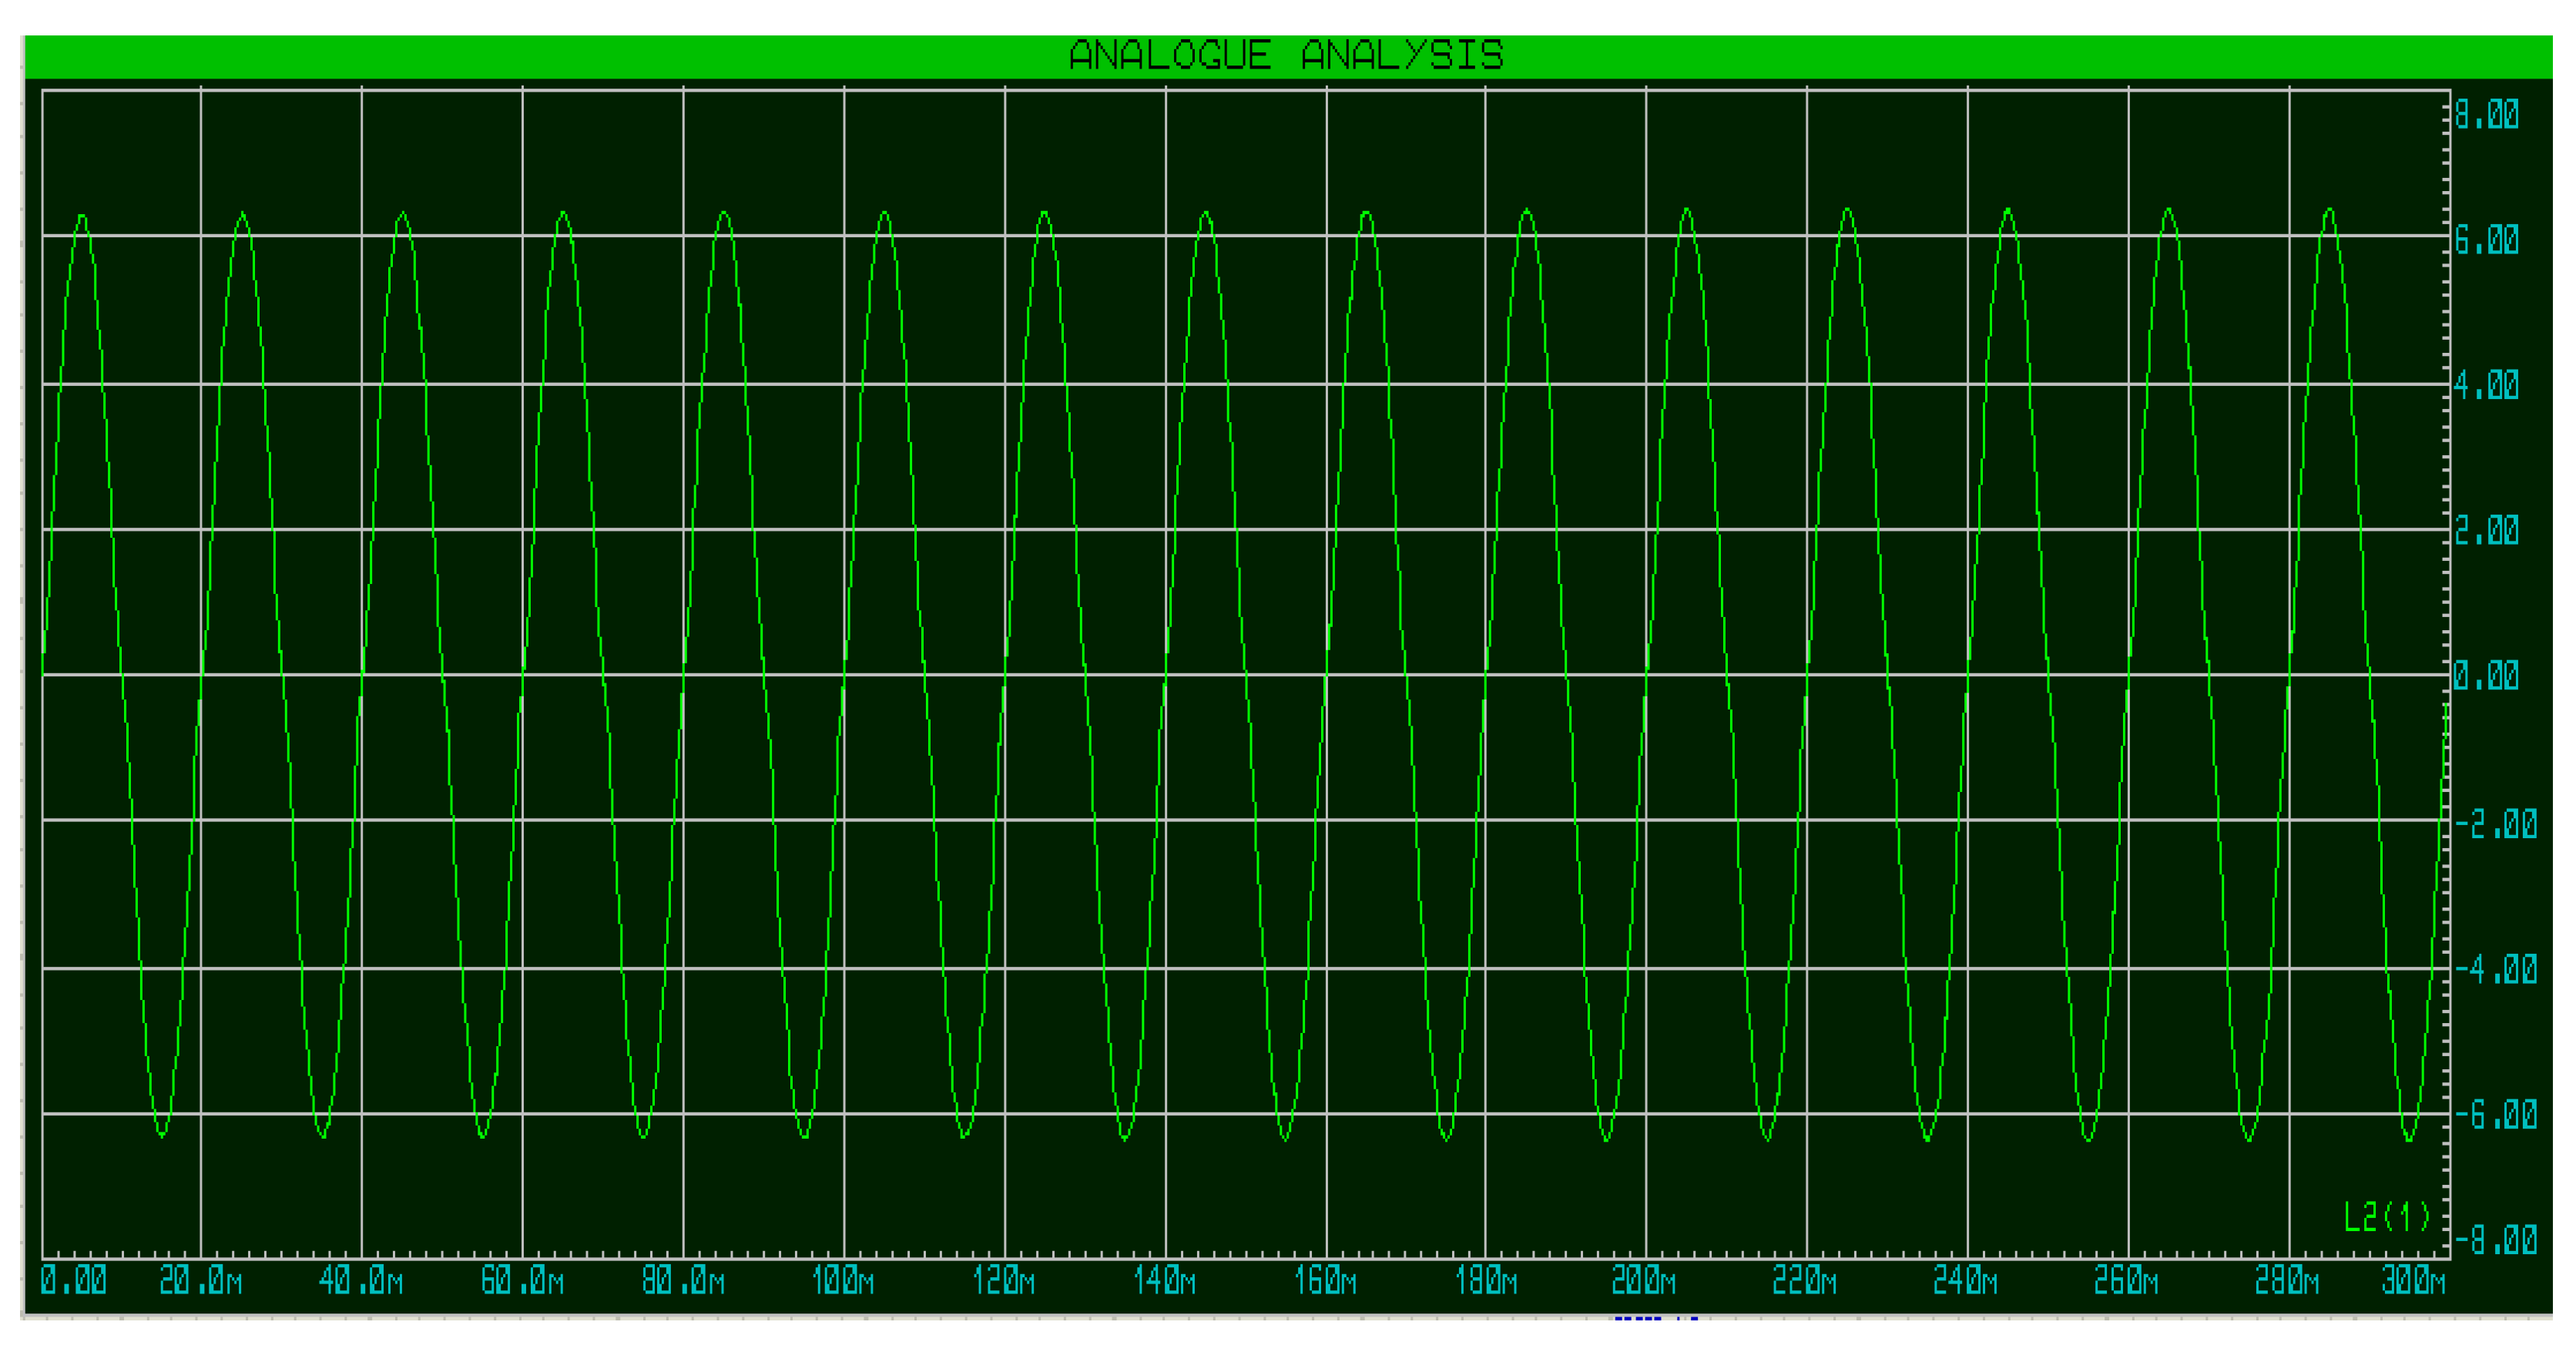Click the ANALOGUE ANALYSIS graph title bar
The width and height of the screenshot is (2576, 1352).
[1286, 56]
